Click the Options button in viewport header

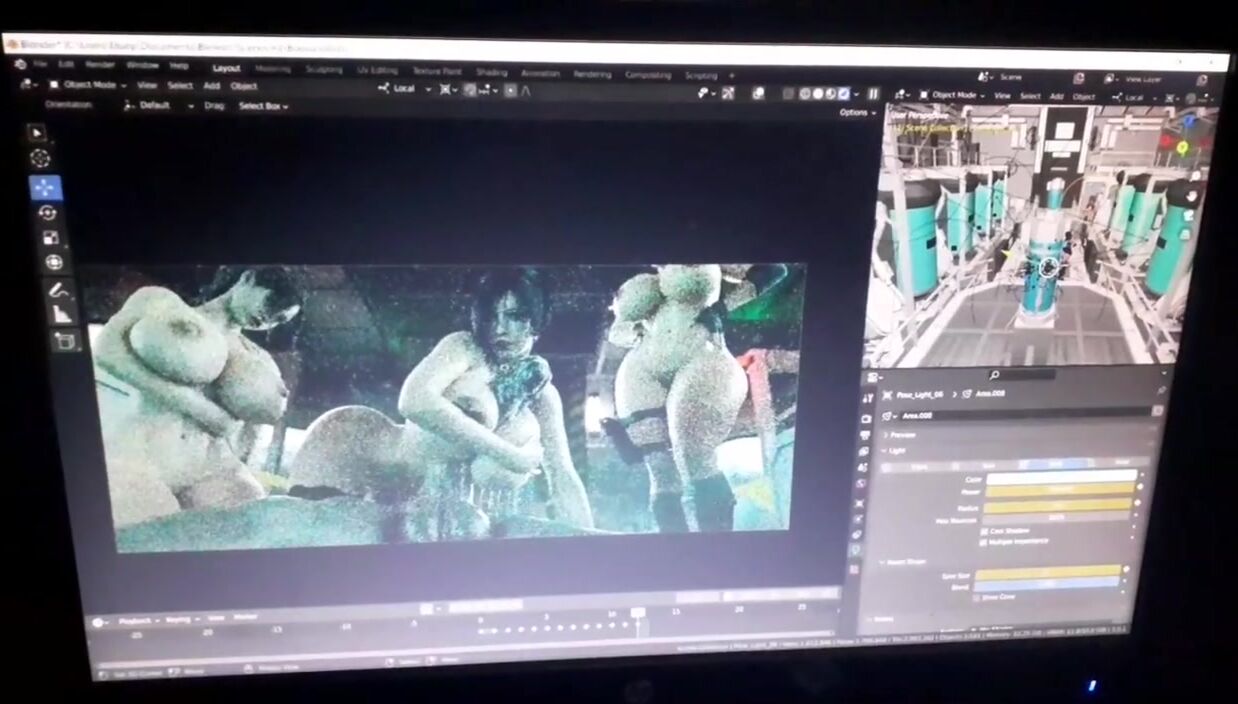(857, 113)
